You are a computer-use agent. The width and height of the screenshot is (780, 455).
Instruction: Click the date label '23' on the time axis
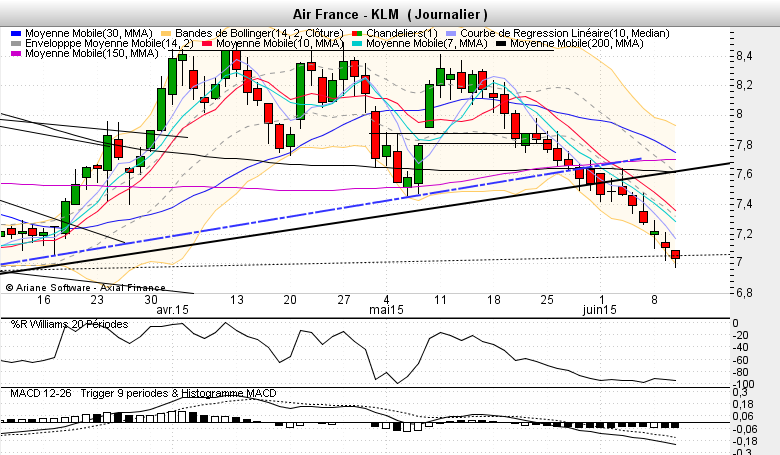97,299
